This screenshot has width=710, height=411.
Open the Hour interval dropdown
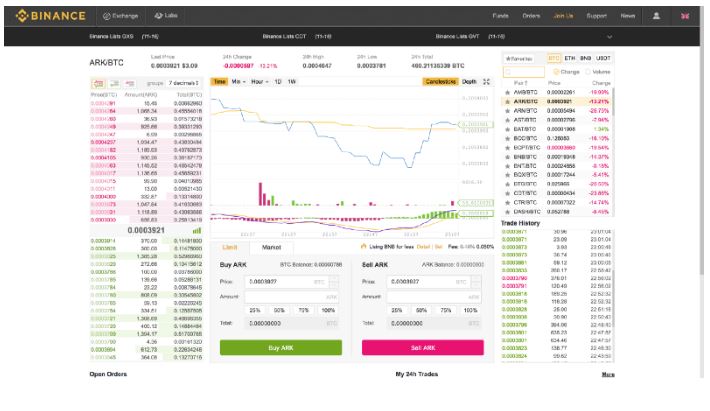tap(259, 81)
